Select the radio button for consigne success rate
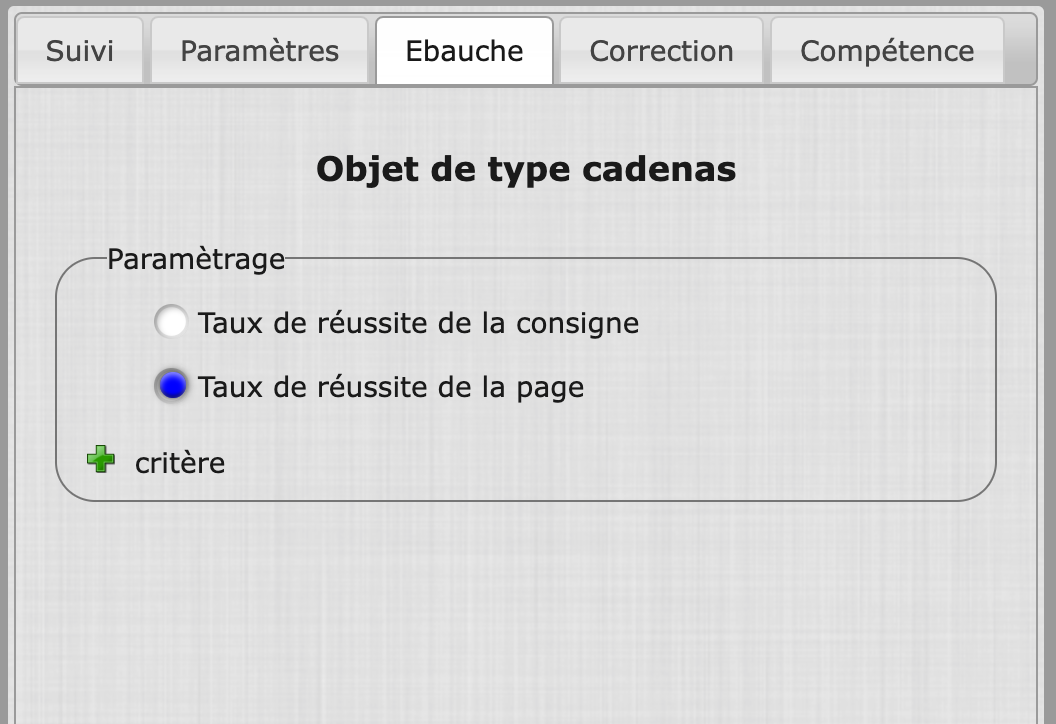Screen dimensions: 1056x724 [172, 323]
